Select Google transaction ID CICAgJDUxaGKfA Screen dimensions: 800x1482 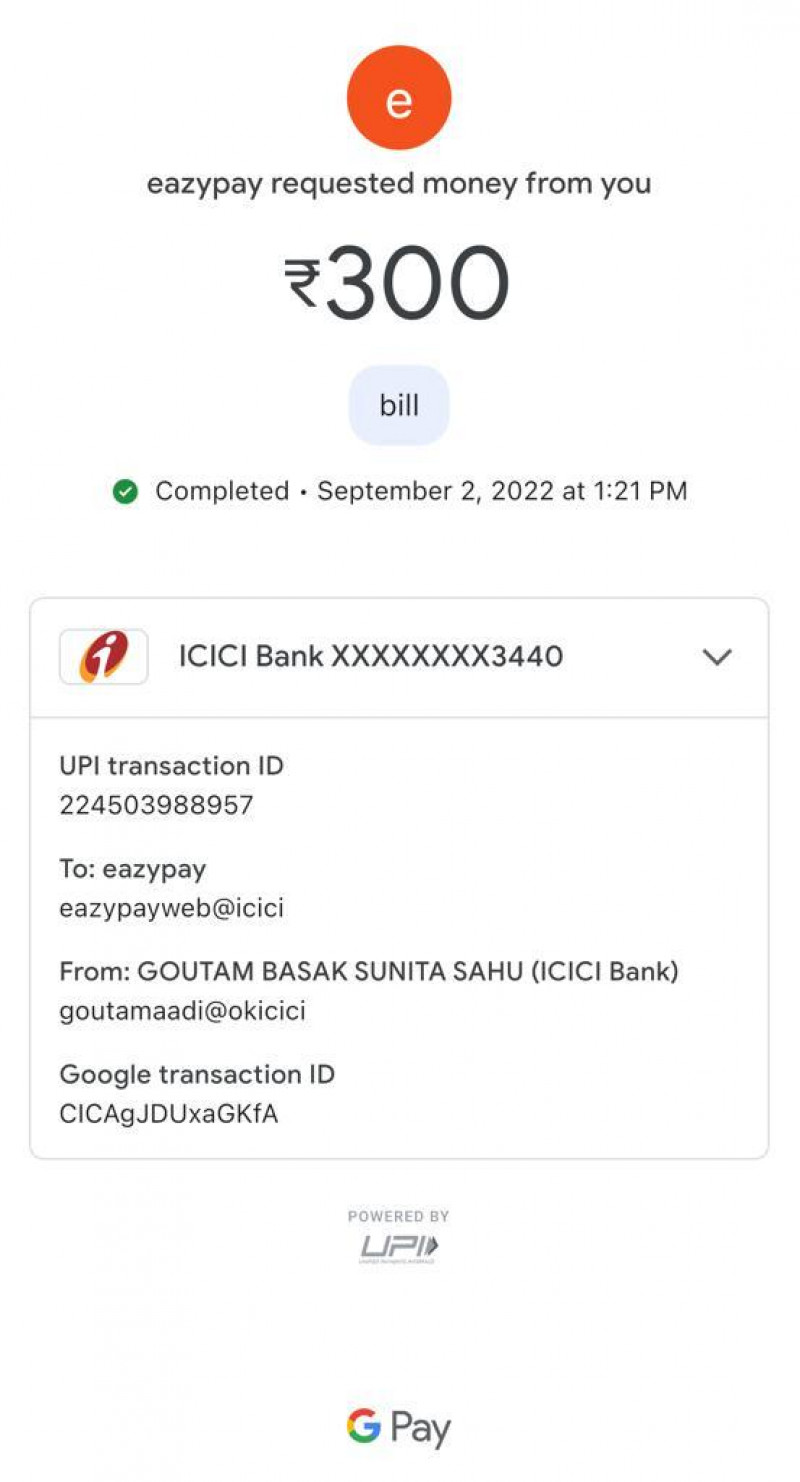click(169, 1114)
